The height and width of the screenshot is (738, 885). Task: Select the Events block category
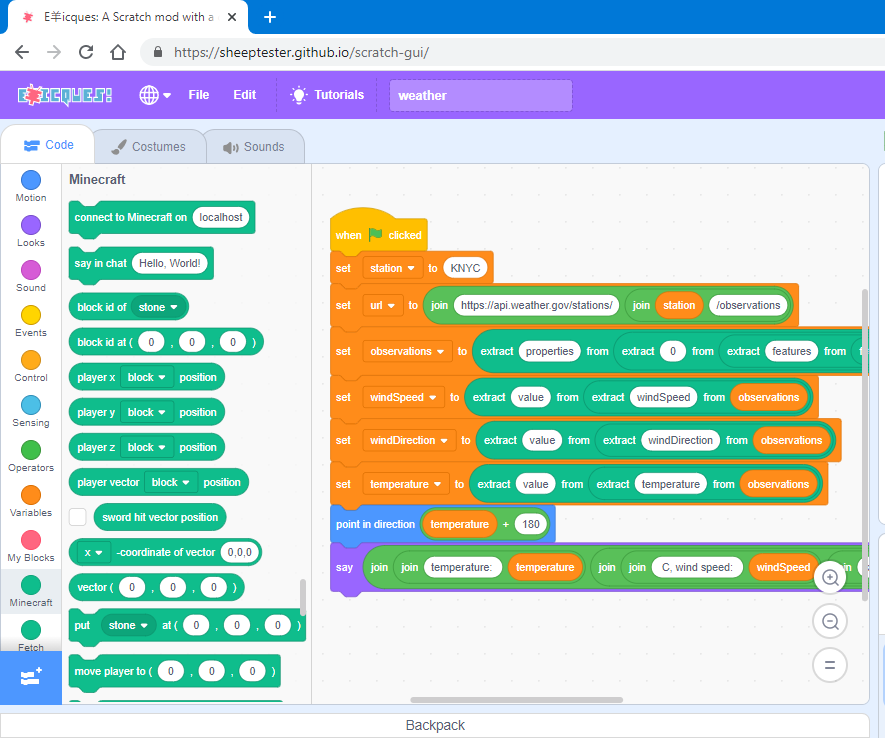point(30,316)
